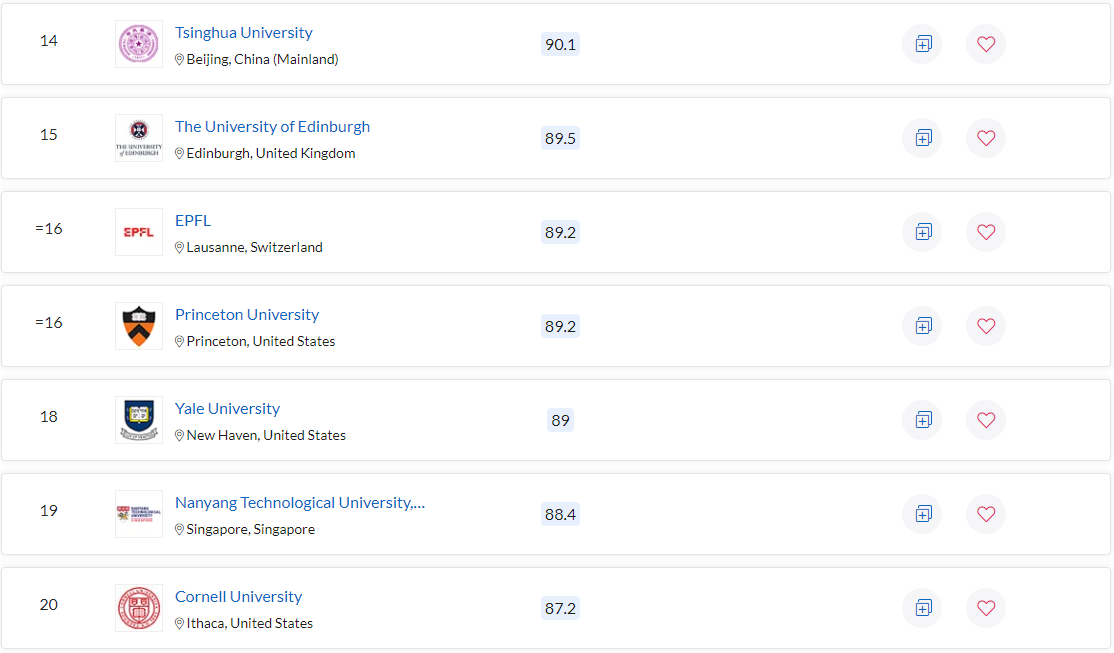Toggle the heart icon for EPFL
This screenshot has height=653, width=1114.
click(x=986, y=232)
